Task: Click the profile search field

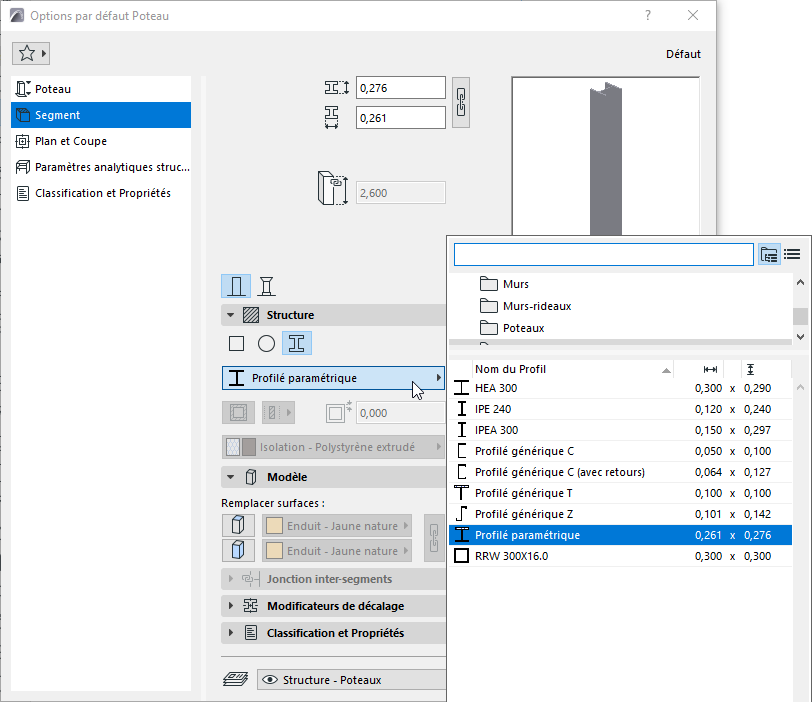Action: tap(603, 255)
